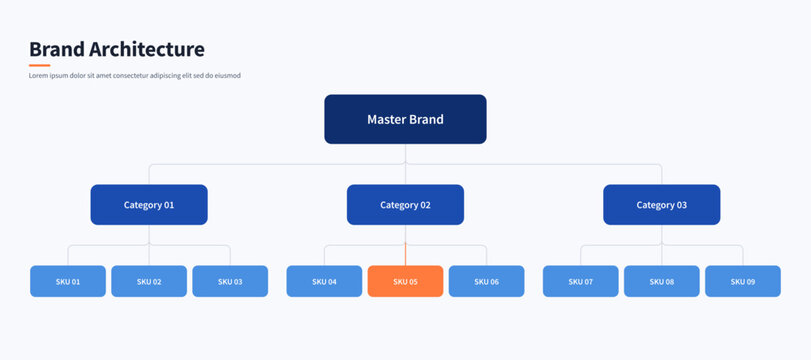Select the SKU 04 box
Viewport: 811px width, 360px height.
click(324, 281)
